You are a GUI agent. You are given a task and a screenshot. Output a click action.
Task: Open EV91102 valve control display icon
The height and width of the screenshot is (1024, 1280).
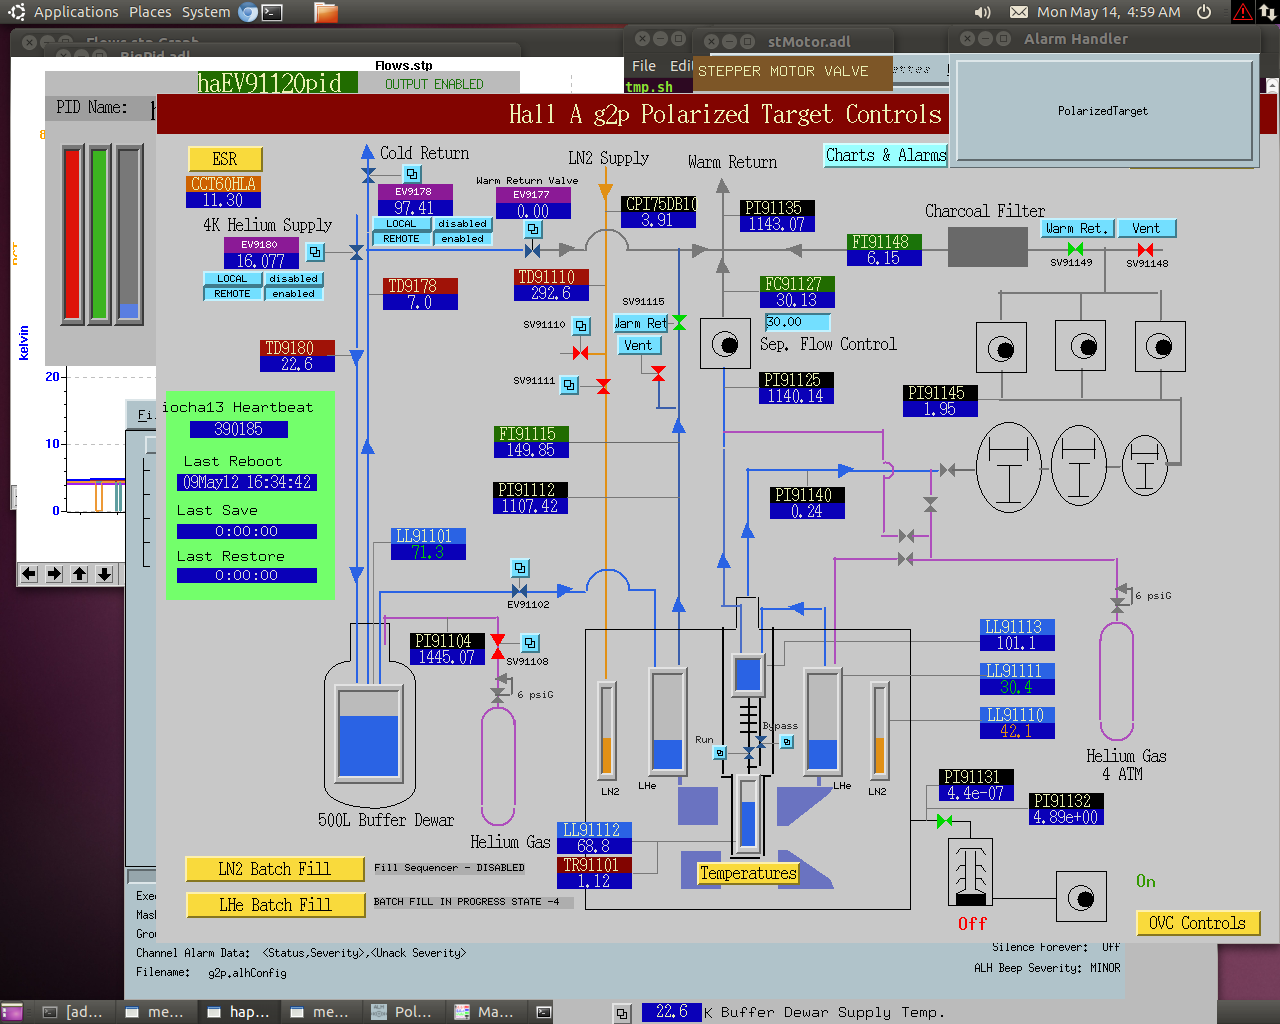click(520, 568)
